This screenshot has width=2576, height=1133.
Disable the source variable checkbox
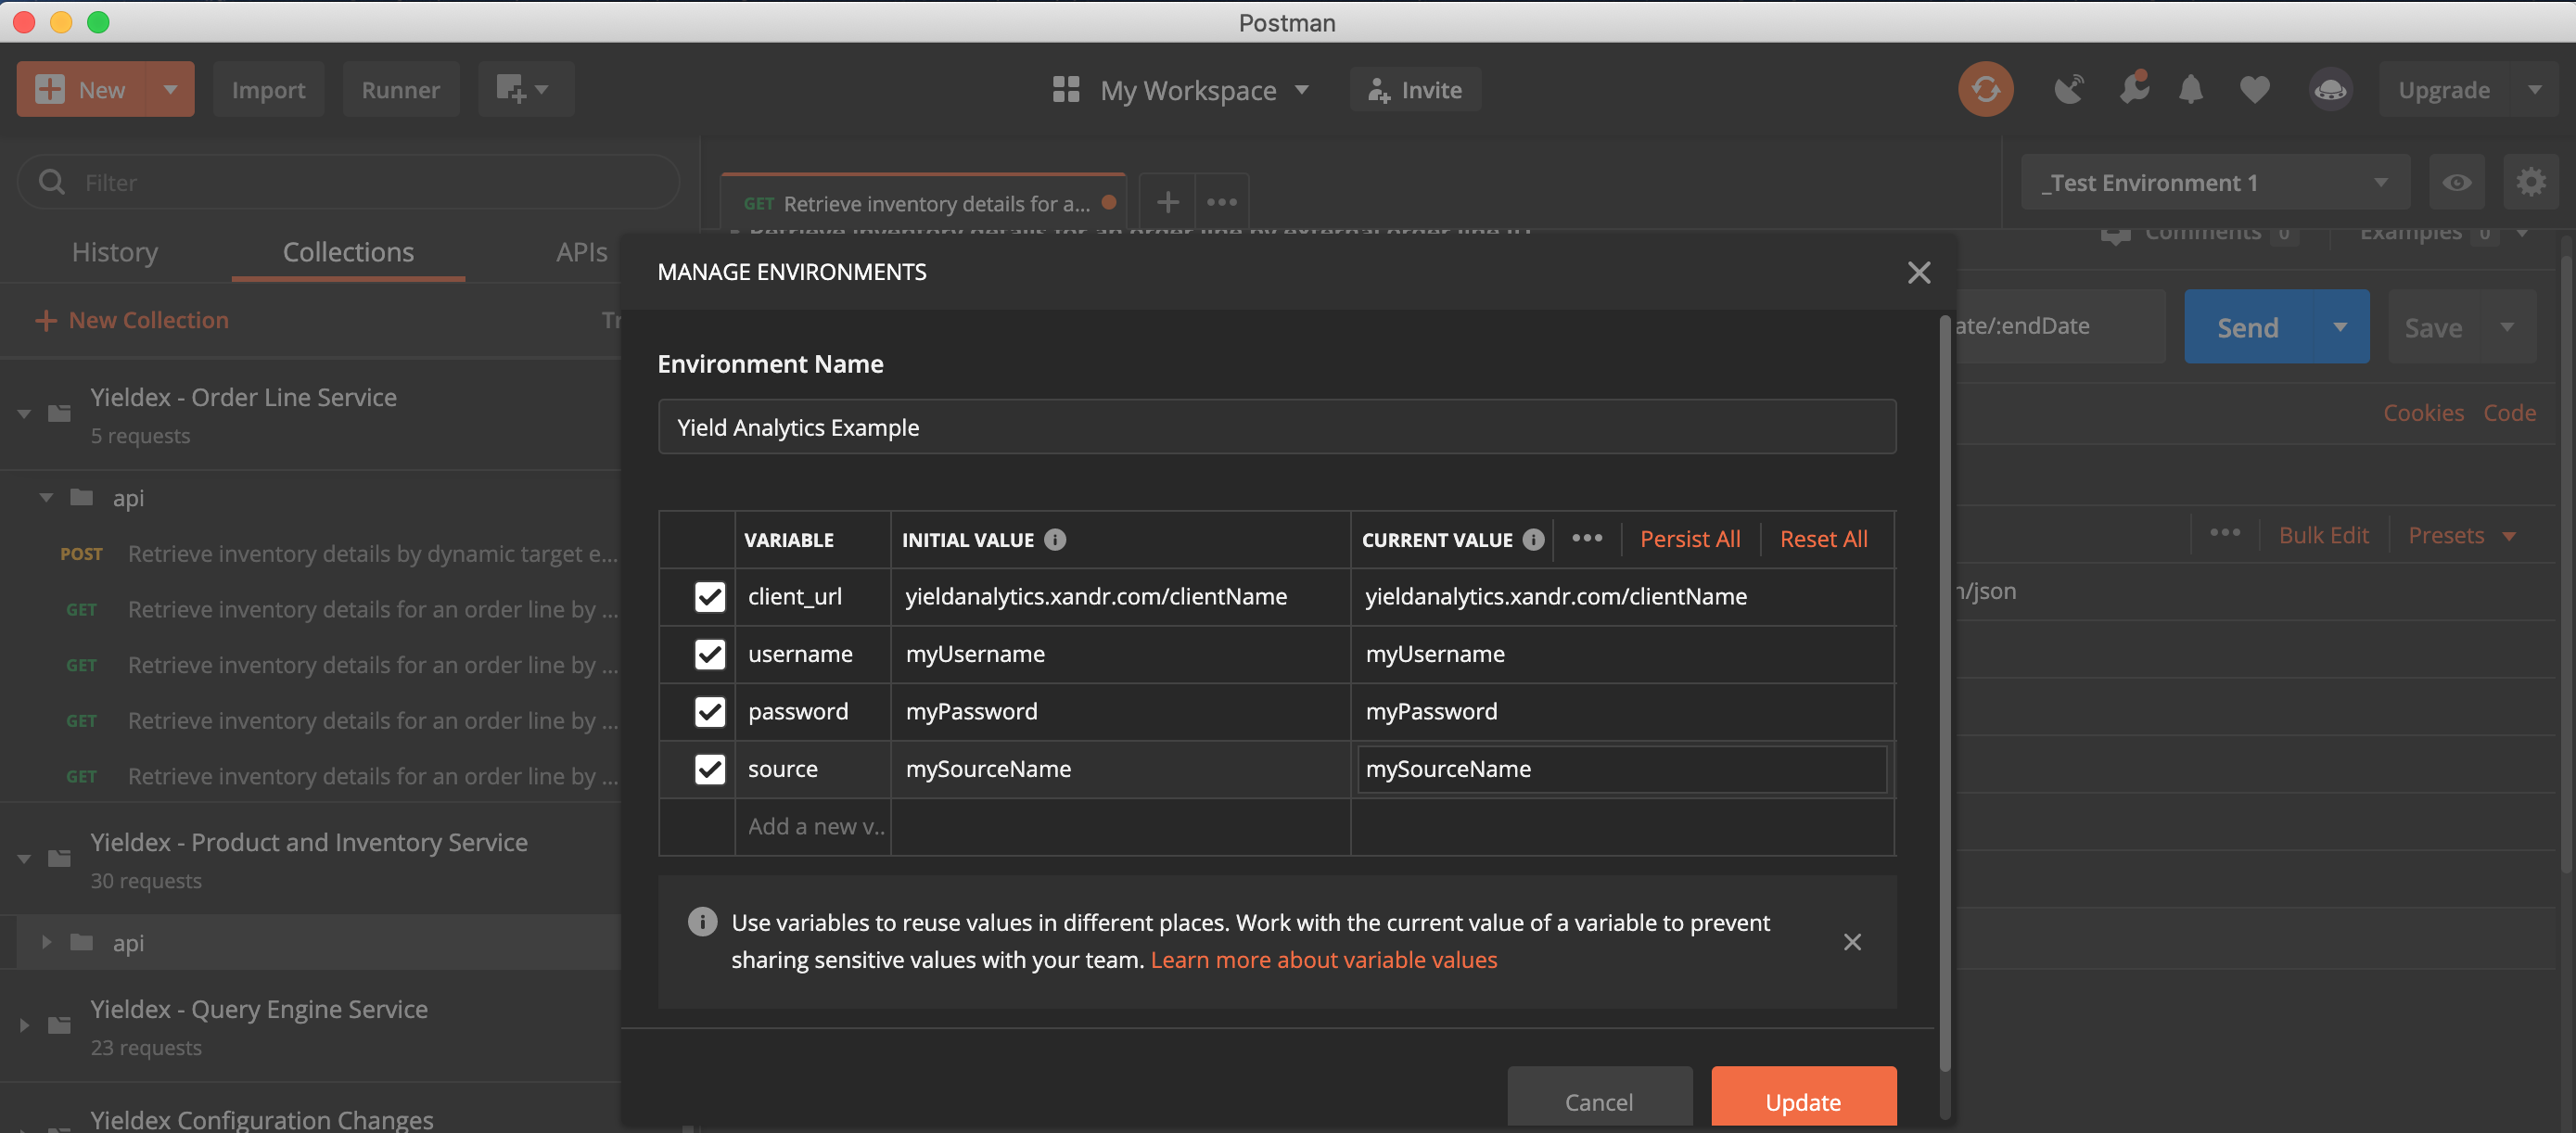point(709,769)
